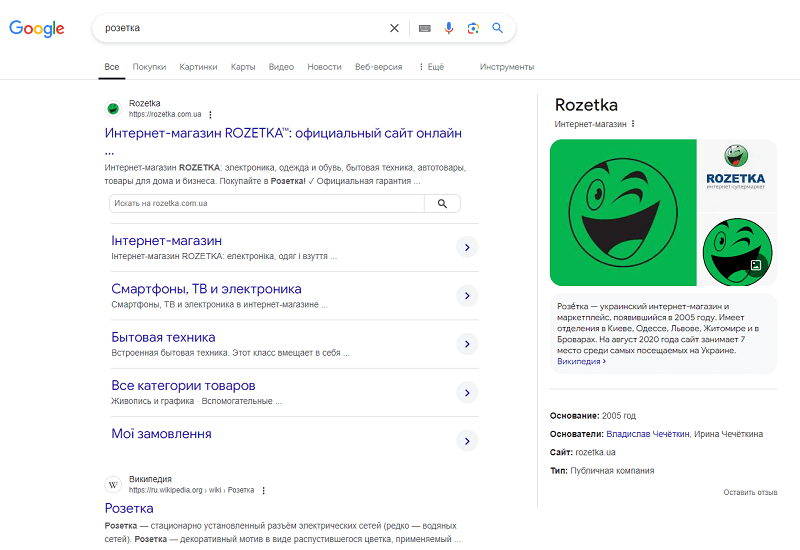Screen dimensions: 800x550
Task: Click magnifier button in rozetka.com.ua sitelink search
Action: [x=442, y=204]
